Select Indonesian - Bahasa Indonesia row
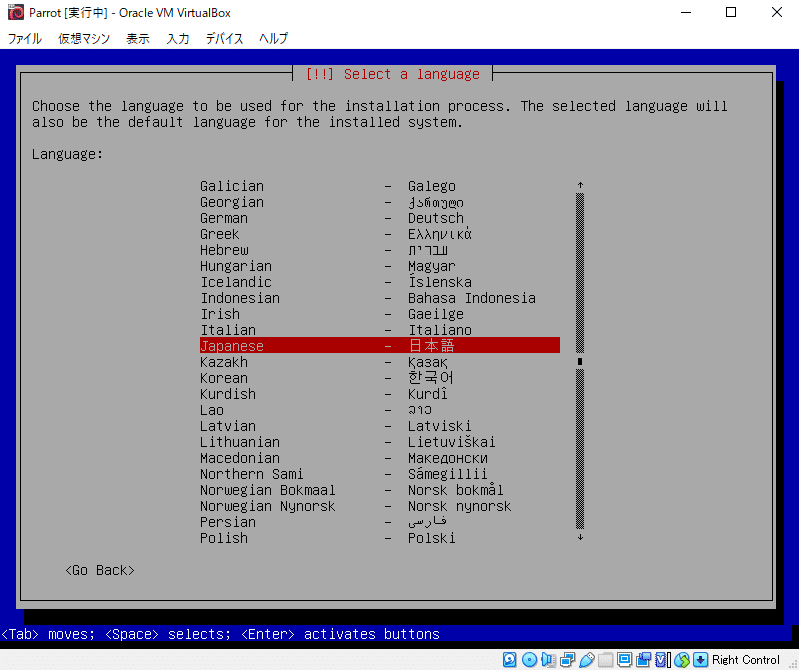Screen dimensions: 799x670 pyautogui.click(x=380, y=298)
